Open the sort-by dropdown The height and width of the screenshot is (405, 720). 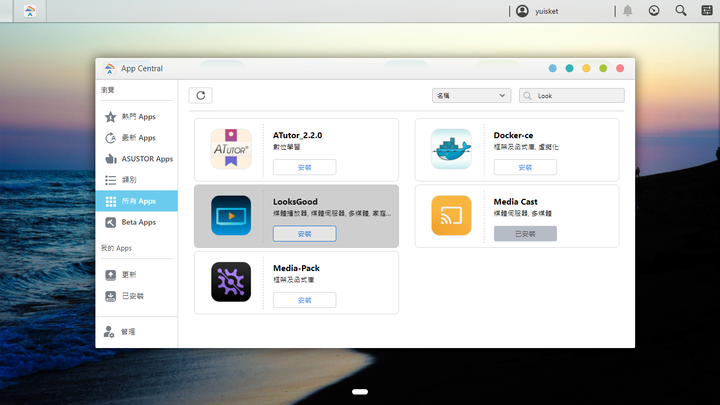[x=471, y=96]
